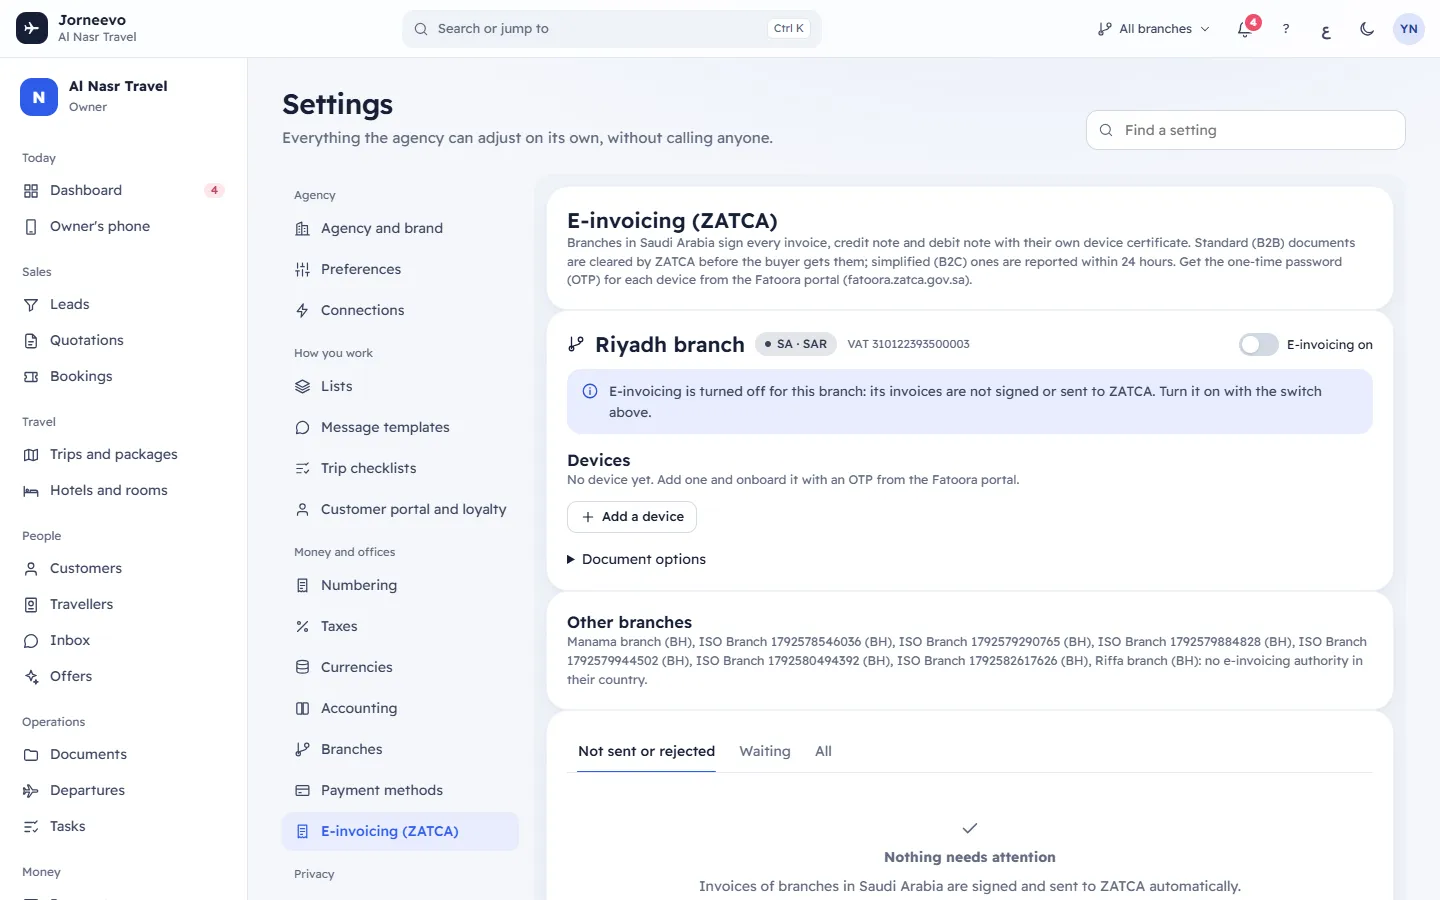Open the Connections settings section
The width and height of the screenshot is (1440, 900).
pyautogui.click(x=400, y=310)
